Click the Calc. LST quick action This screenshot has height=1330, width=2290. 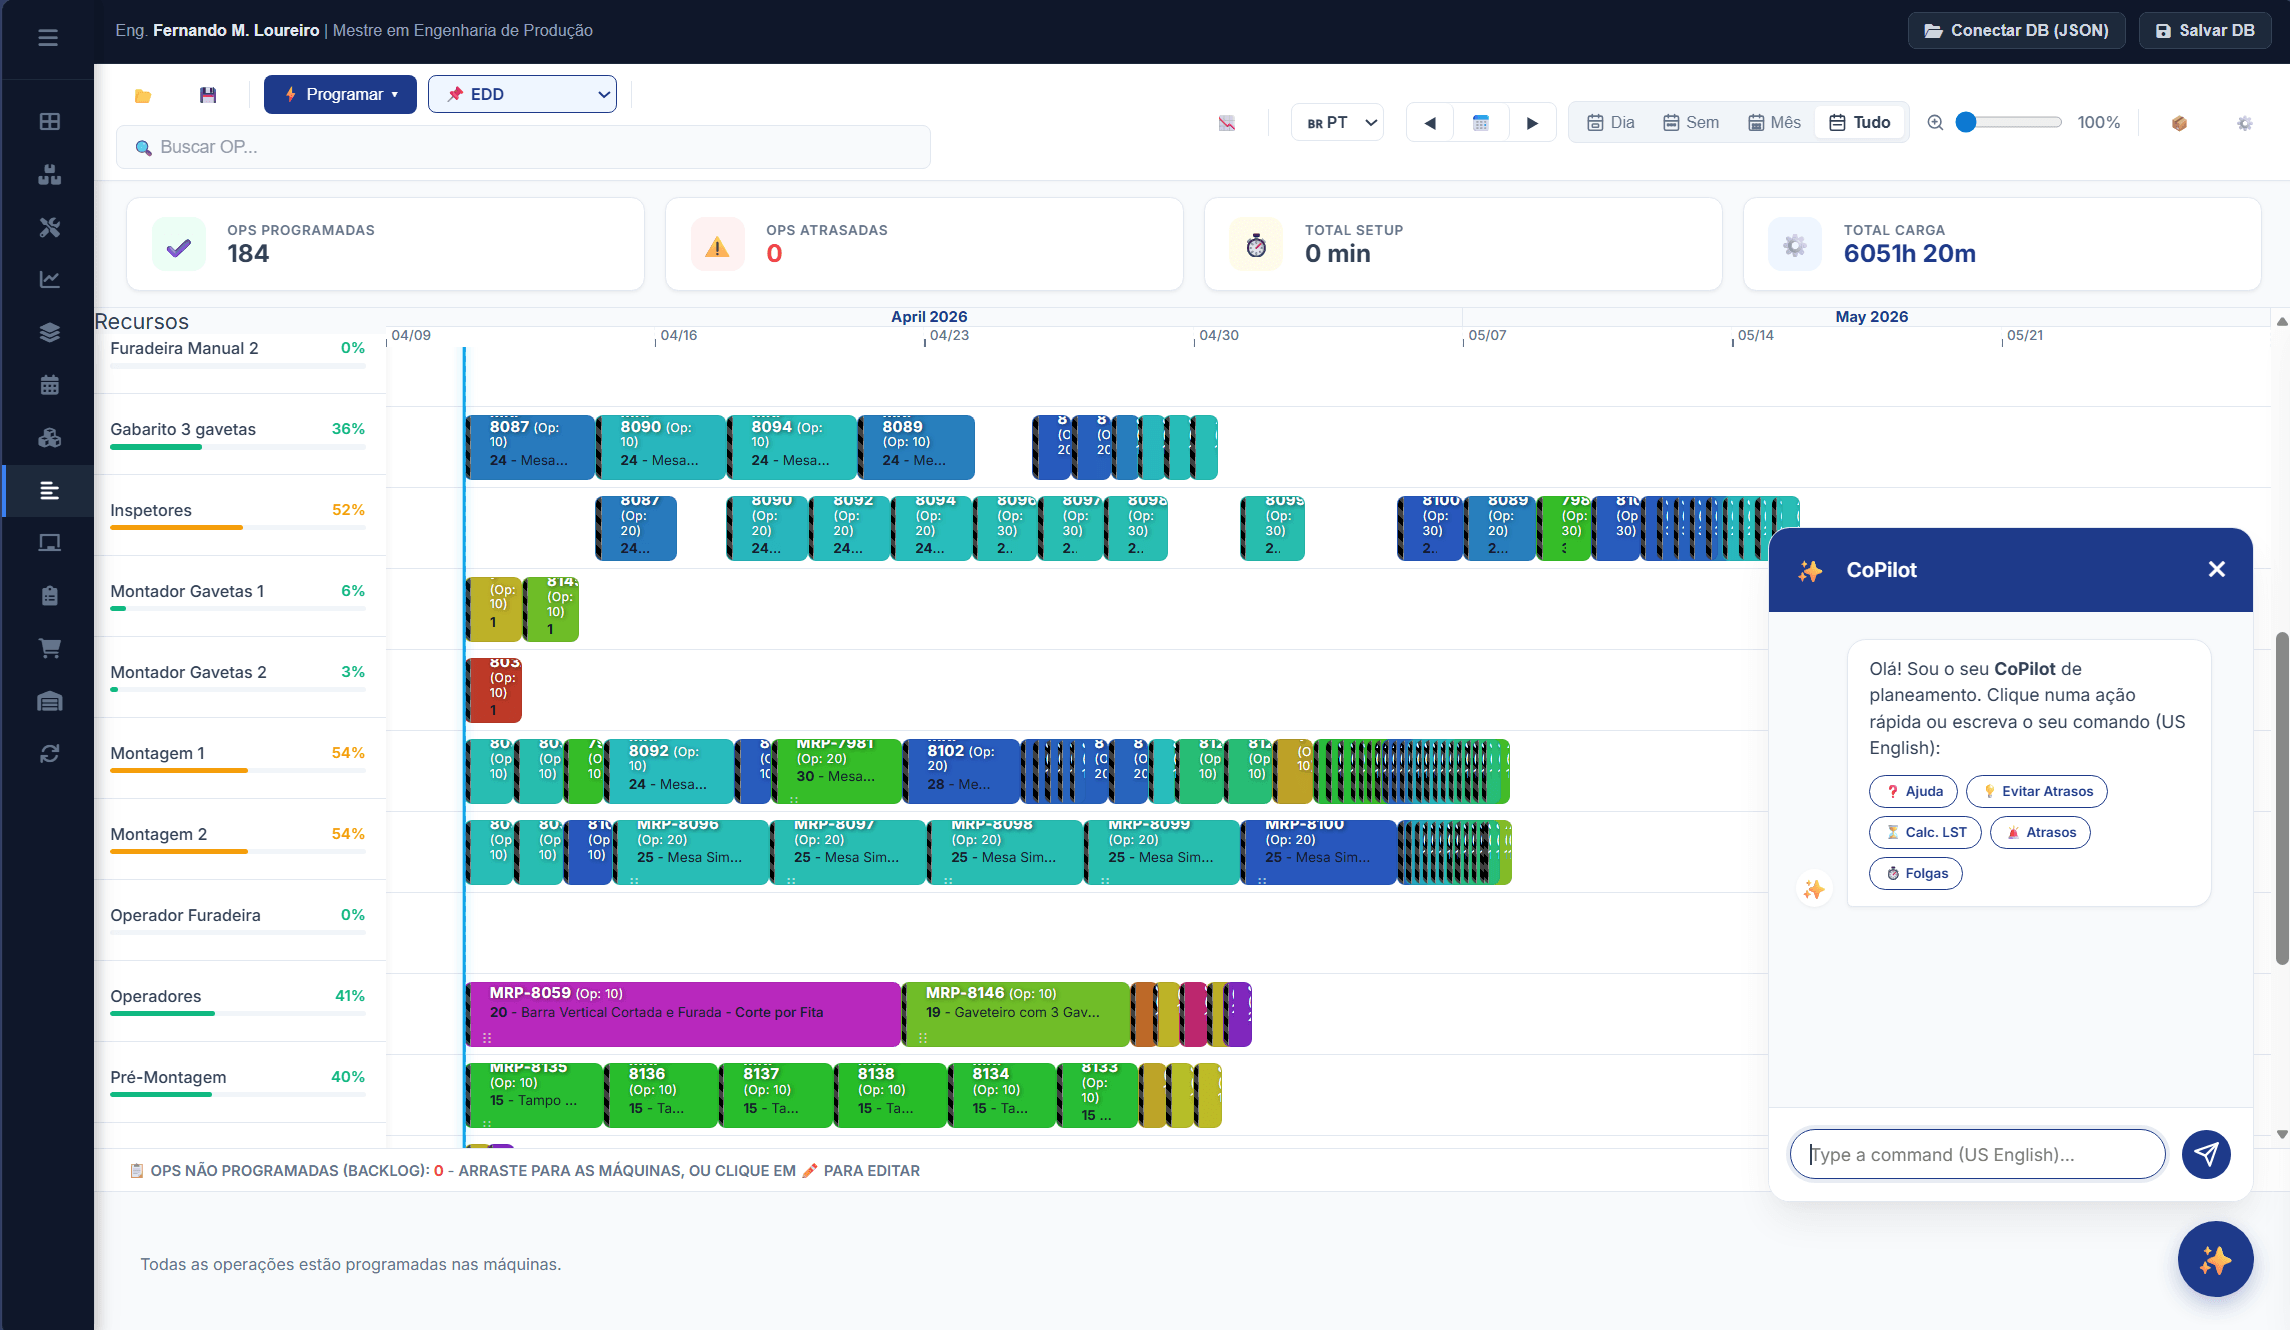click(x=1925, y=833)
